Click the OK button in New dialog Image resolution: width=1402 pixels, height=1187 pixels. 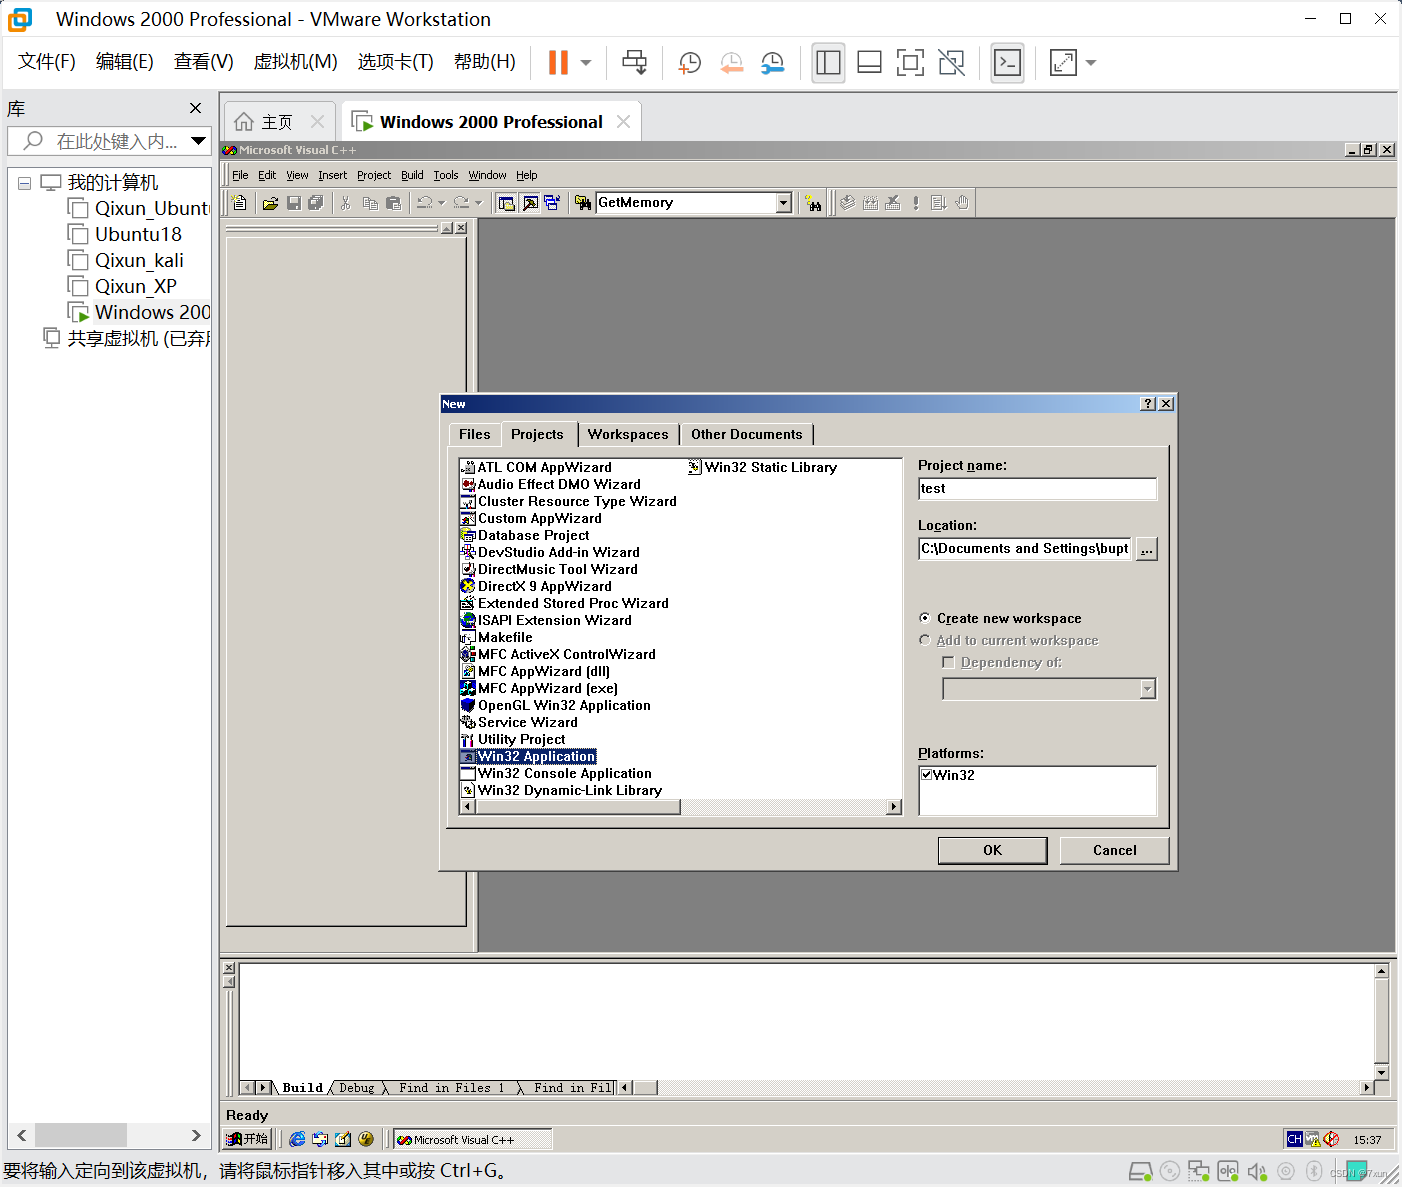992,850
